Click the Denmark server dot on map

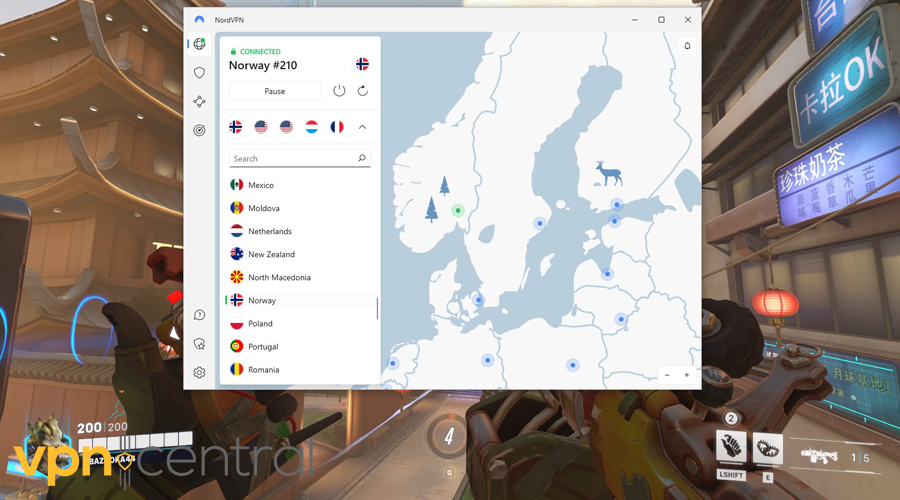[x=478, y=300]
